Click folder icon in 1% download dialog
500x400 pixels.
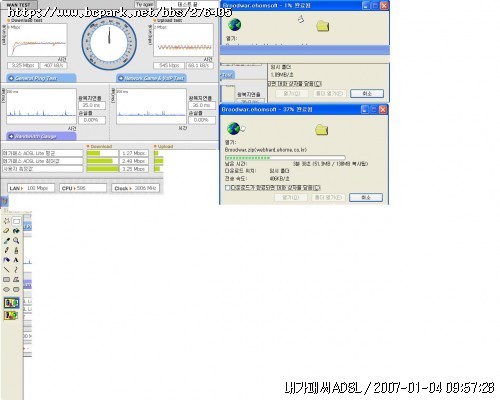coord(323,26)
